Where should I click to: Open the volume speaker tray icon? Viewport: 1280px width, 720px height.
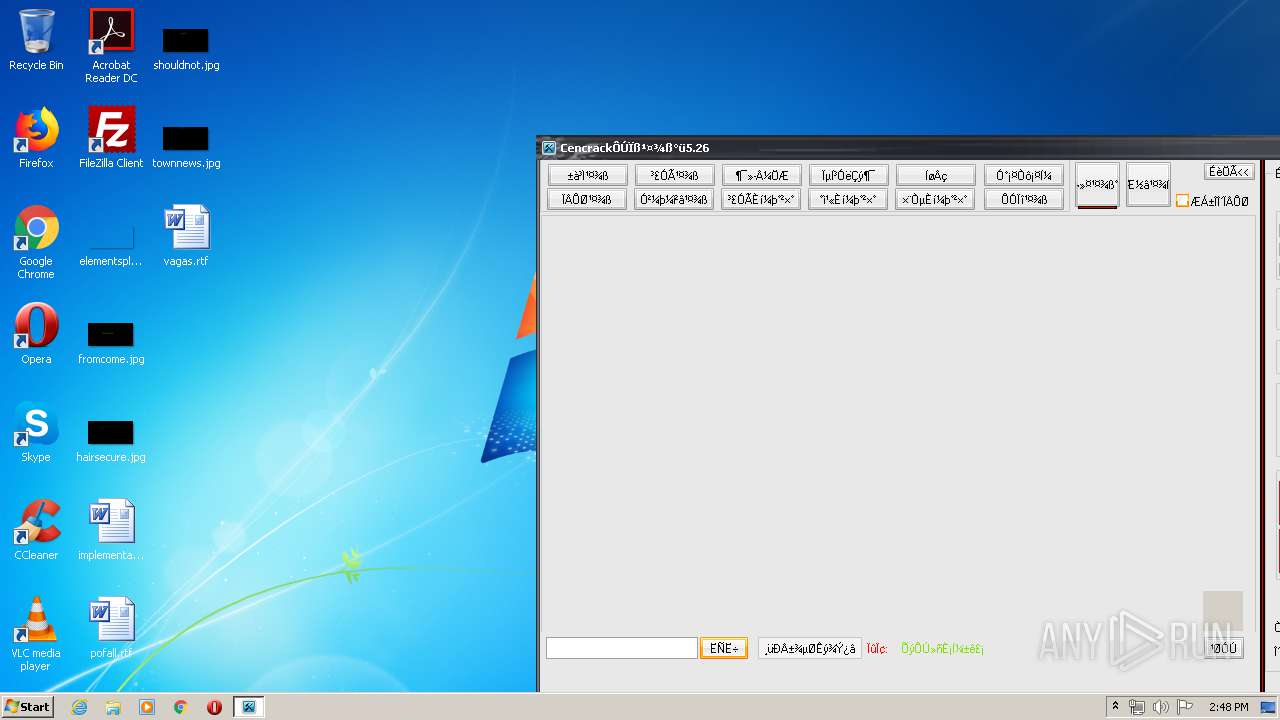(x=1161, y=707)
